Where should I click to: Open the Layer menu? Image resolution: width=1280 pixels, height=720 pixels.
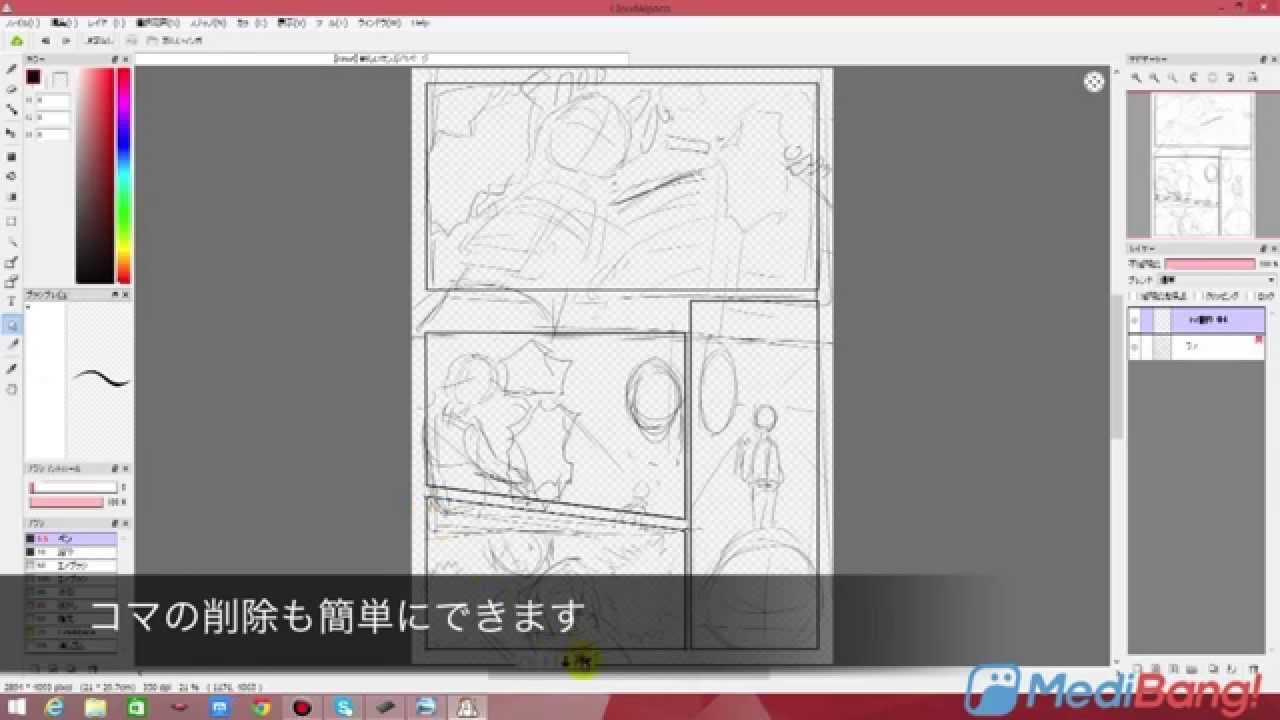(105, 22)
